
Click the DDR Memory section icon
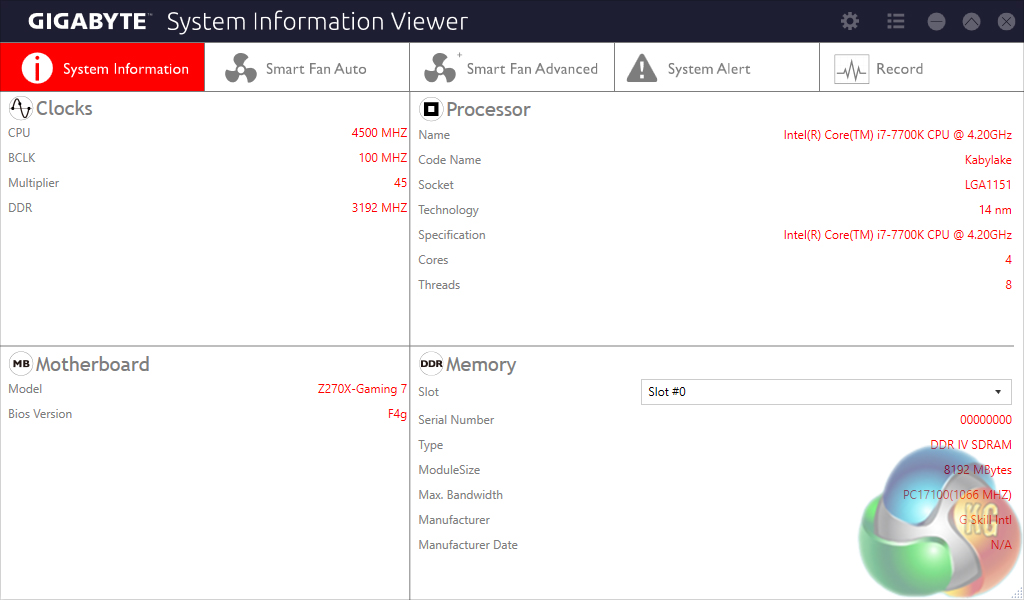click(x=431, y=364)
